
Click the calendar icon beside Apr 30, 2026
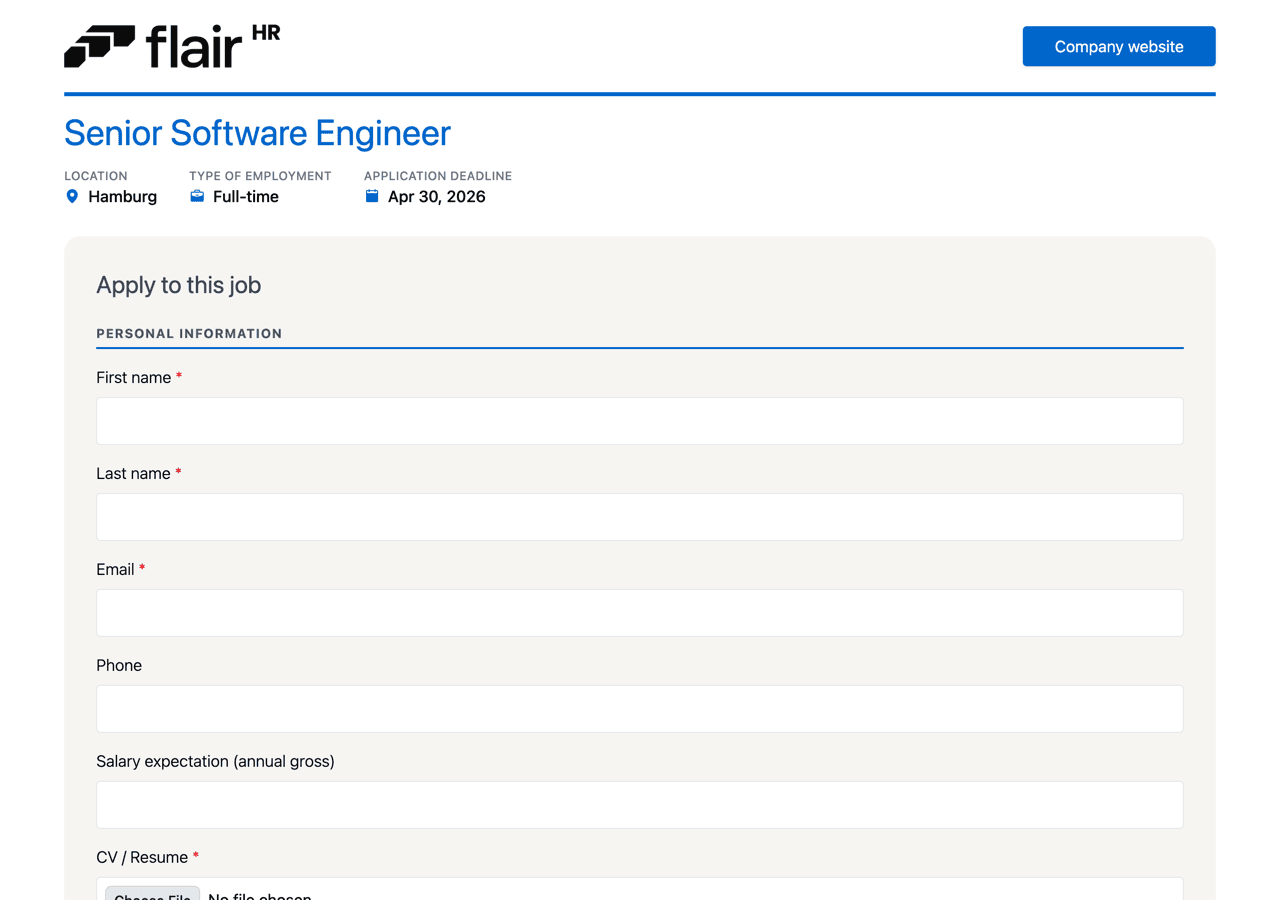372,196
